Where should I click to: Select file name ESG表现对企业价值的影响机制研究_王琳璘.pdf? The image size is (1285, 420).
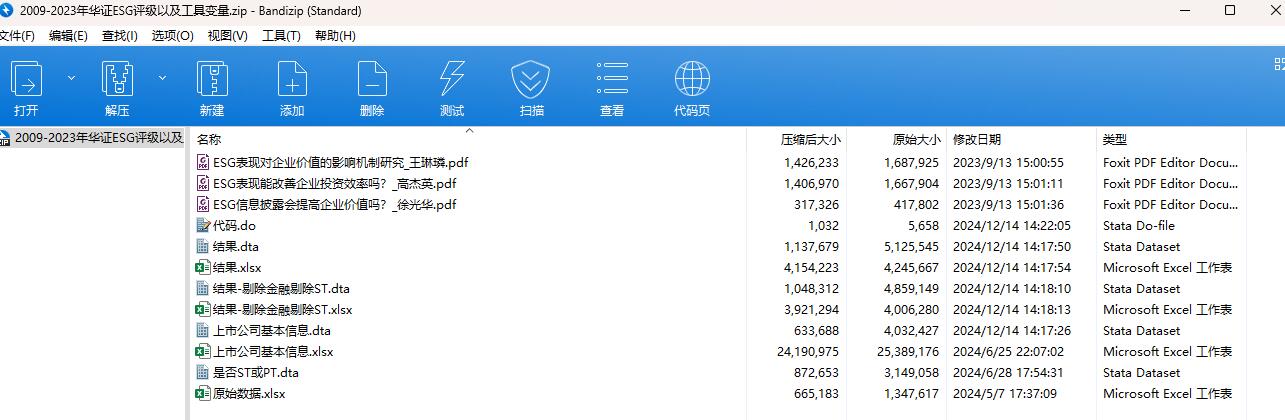tap(341, 162)
